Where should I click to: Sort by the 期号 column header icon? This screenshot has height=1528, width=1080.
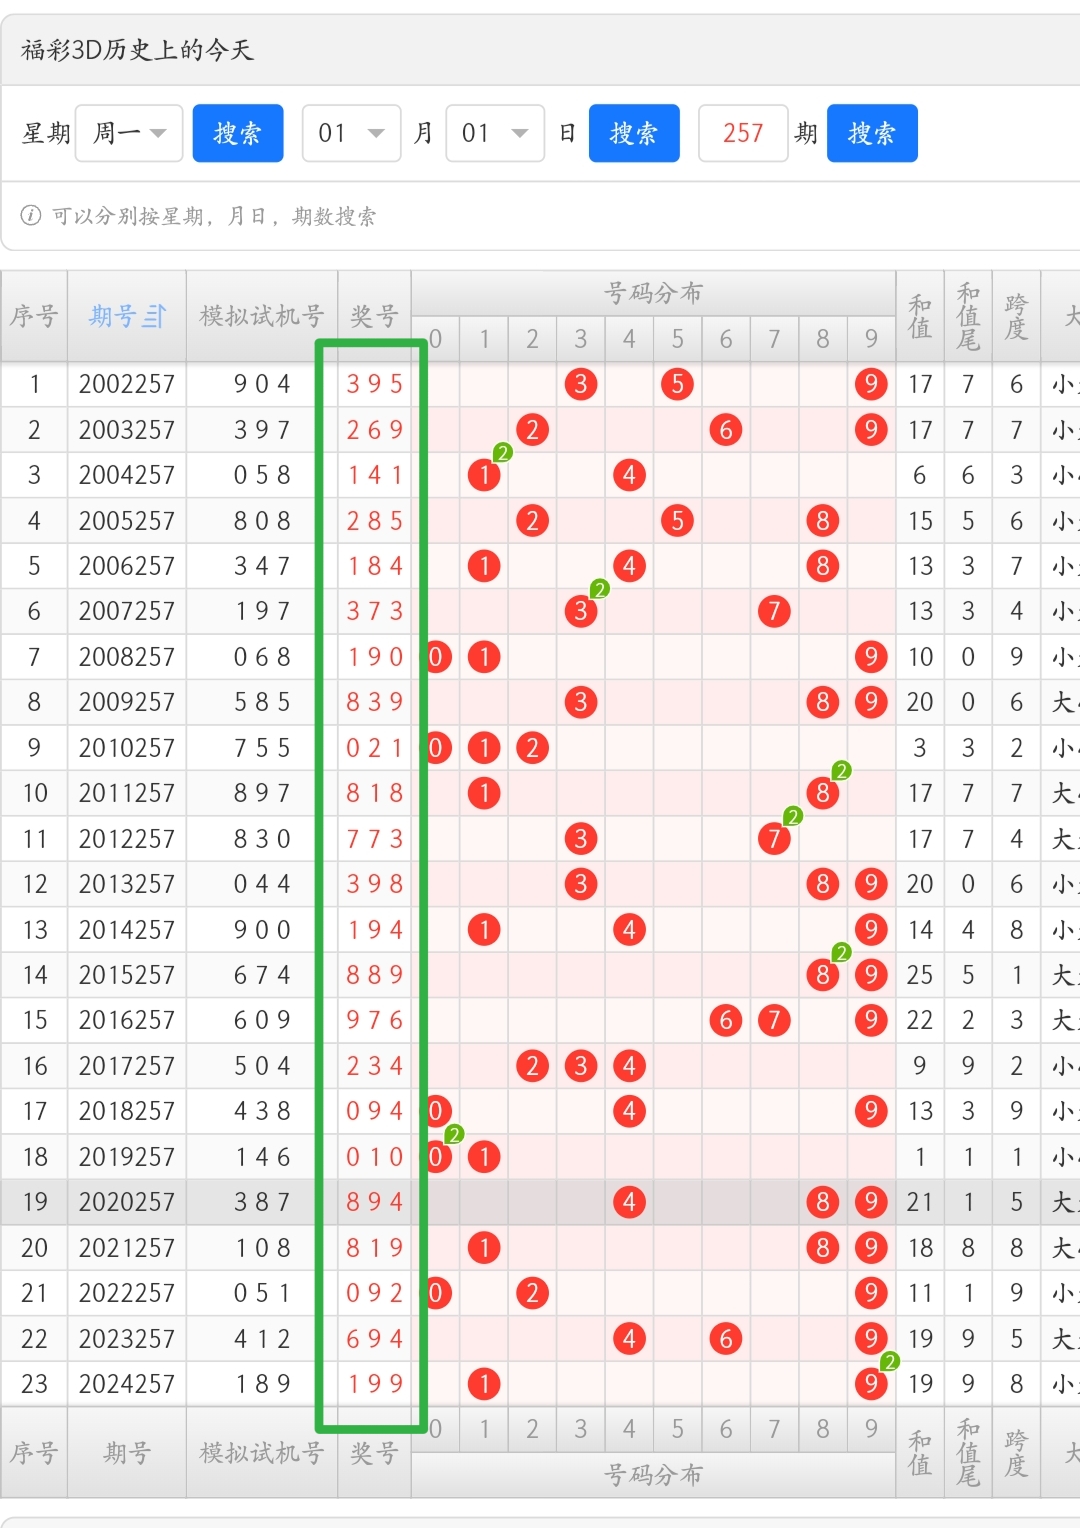(154, 316)
